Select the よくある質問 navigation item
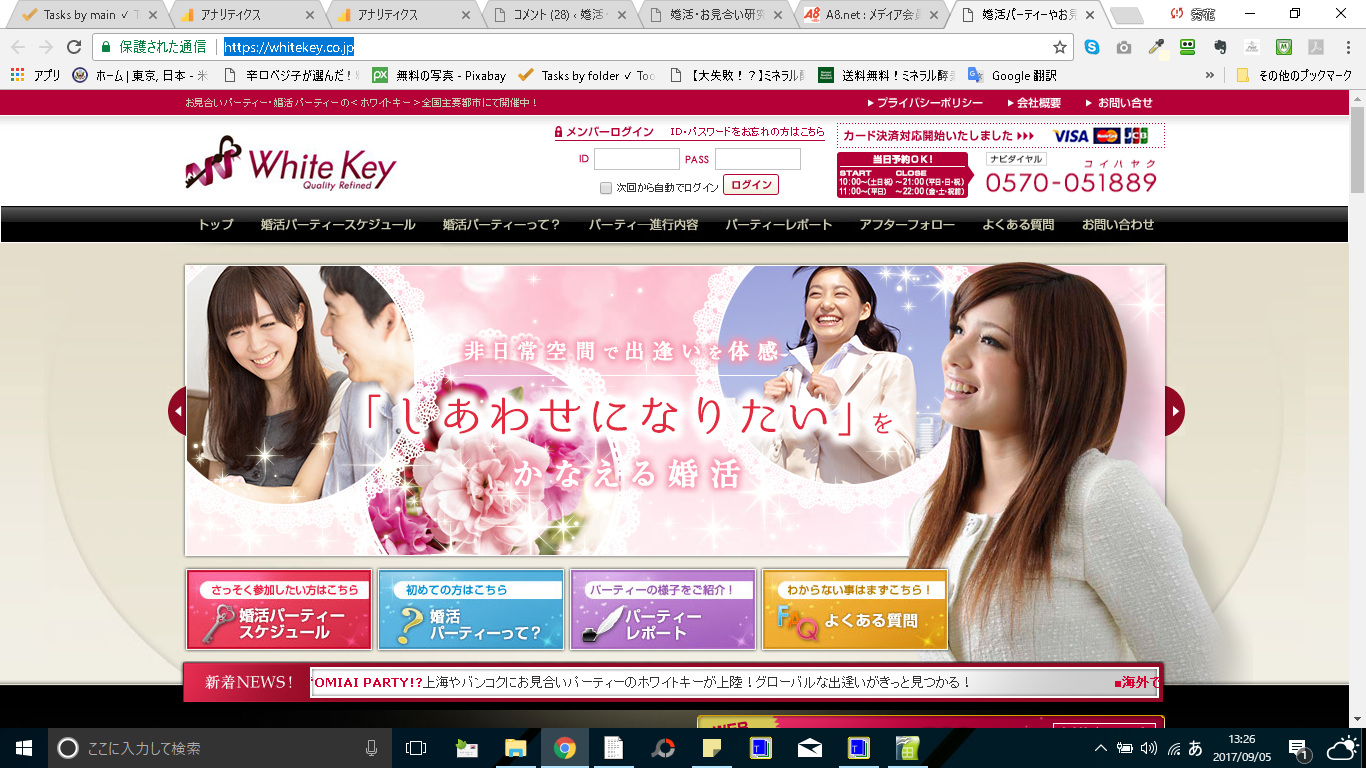 (1018, 225)
